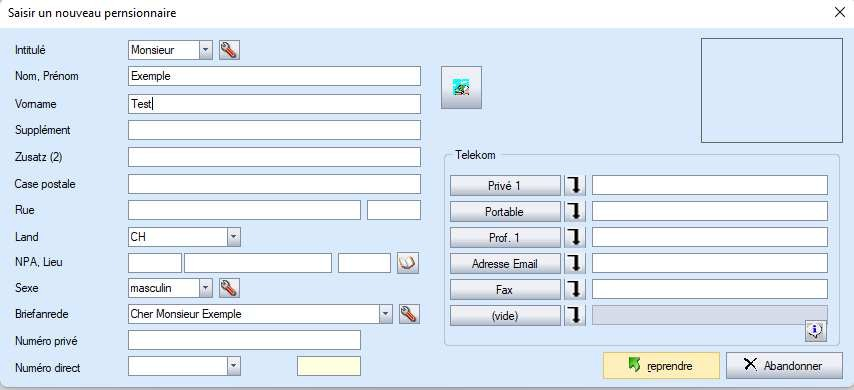
Task: Click the arrow next to Adresse Email
Action: 575,264
